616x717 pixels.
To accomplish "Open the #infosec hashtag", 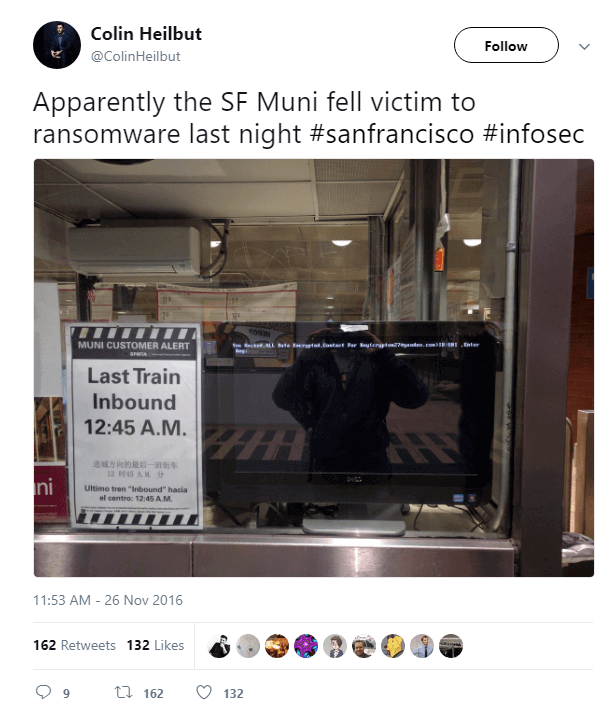I will pyautogui.click(x=533, y=134).
